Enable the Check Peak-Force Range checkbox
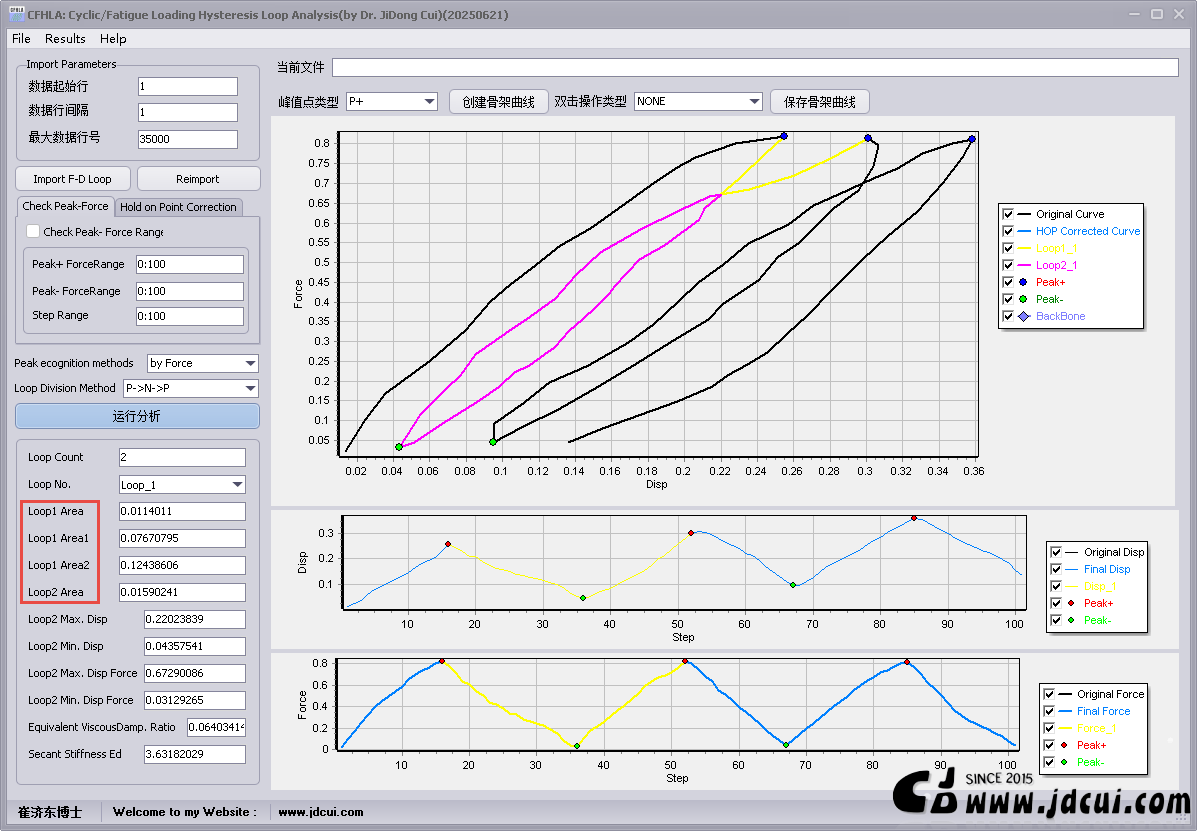Viewport: 1197px width, 831px height. click(33, 231)
